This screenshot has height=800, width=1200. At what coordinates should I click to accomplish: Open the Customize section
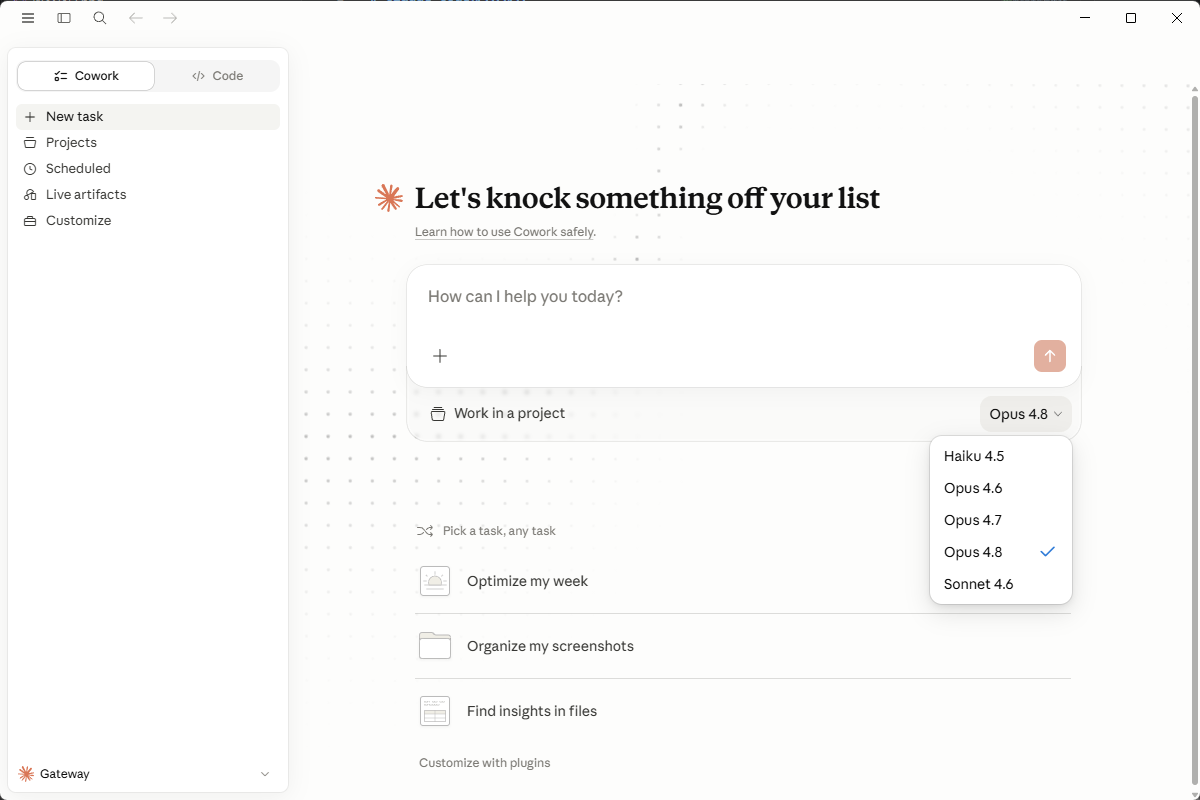(x=148, y=221)
